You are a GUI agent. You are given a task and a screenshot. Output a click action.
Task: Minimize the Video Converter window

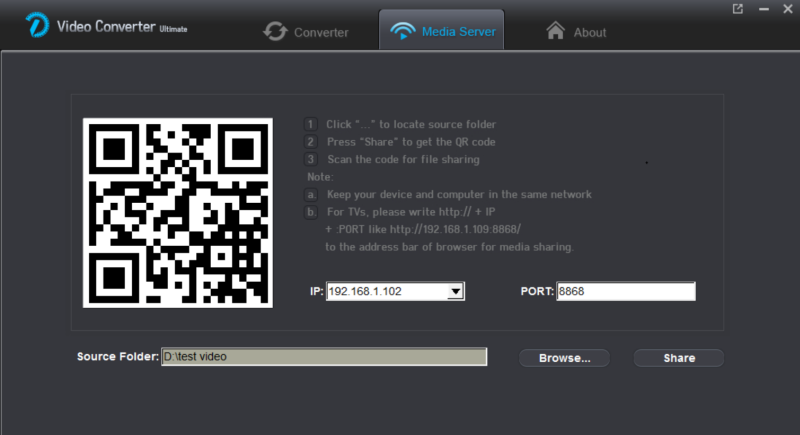pyautogui.click(x=764, y=9)
